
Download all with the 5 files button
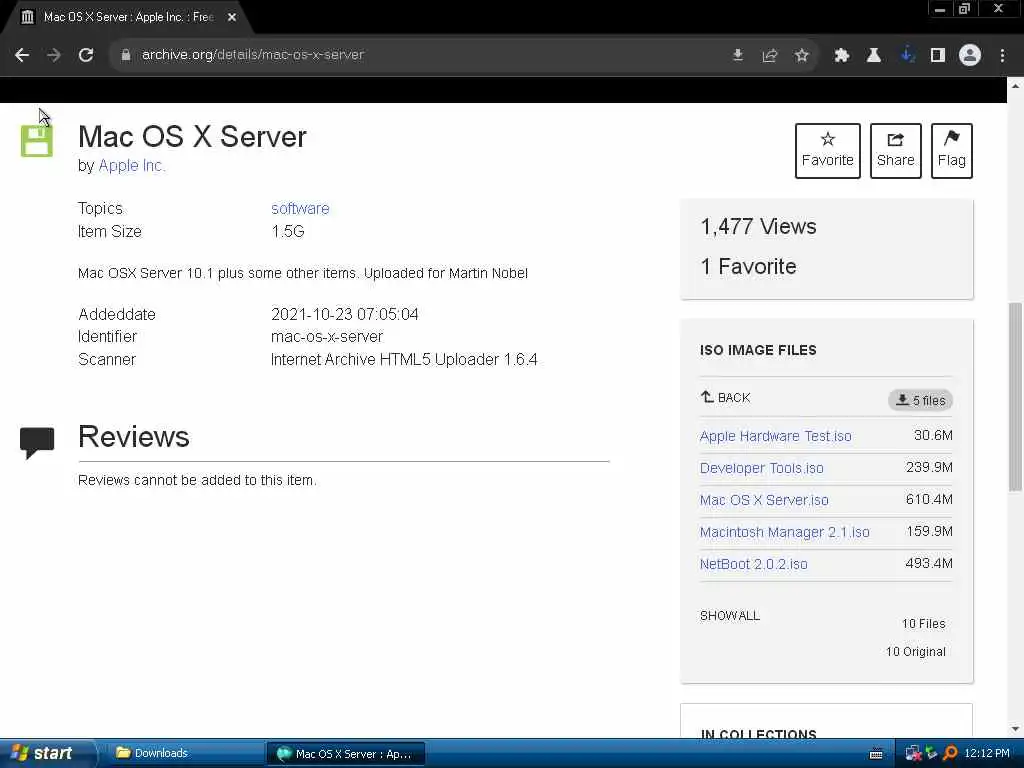click(920, 400)
